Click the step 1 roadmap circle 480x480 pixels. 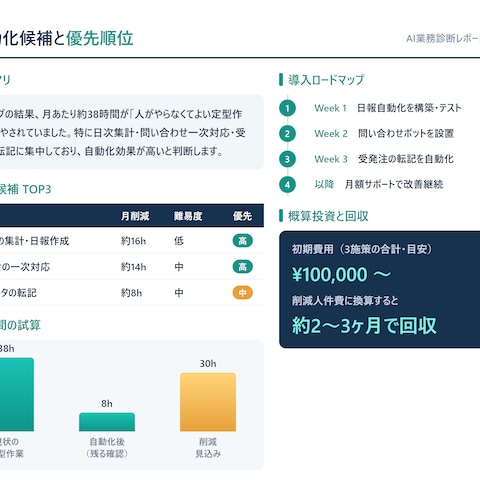[287, 108]
